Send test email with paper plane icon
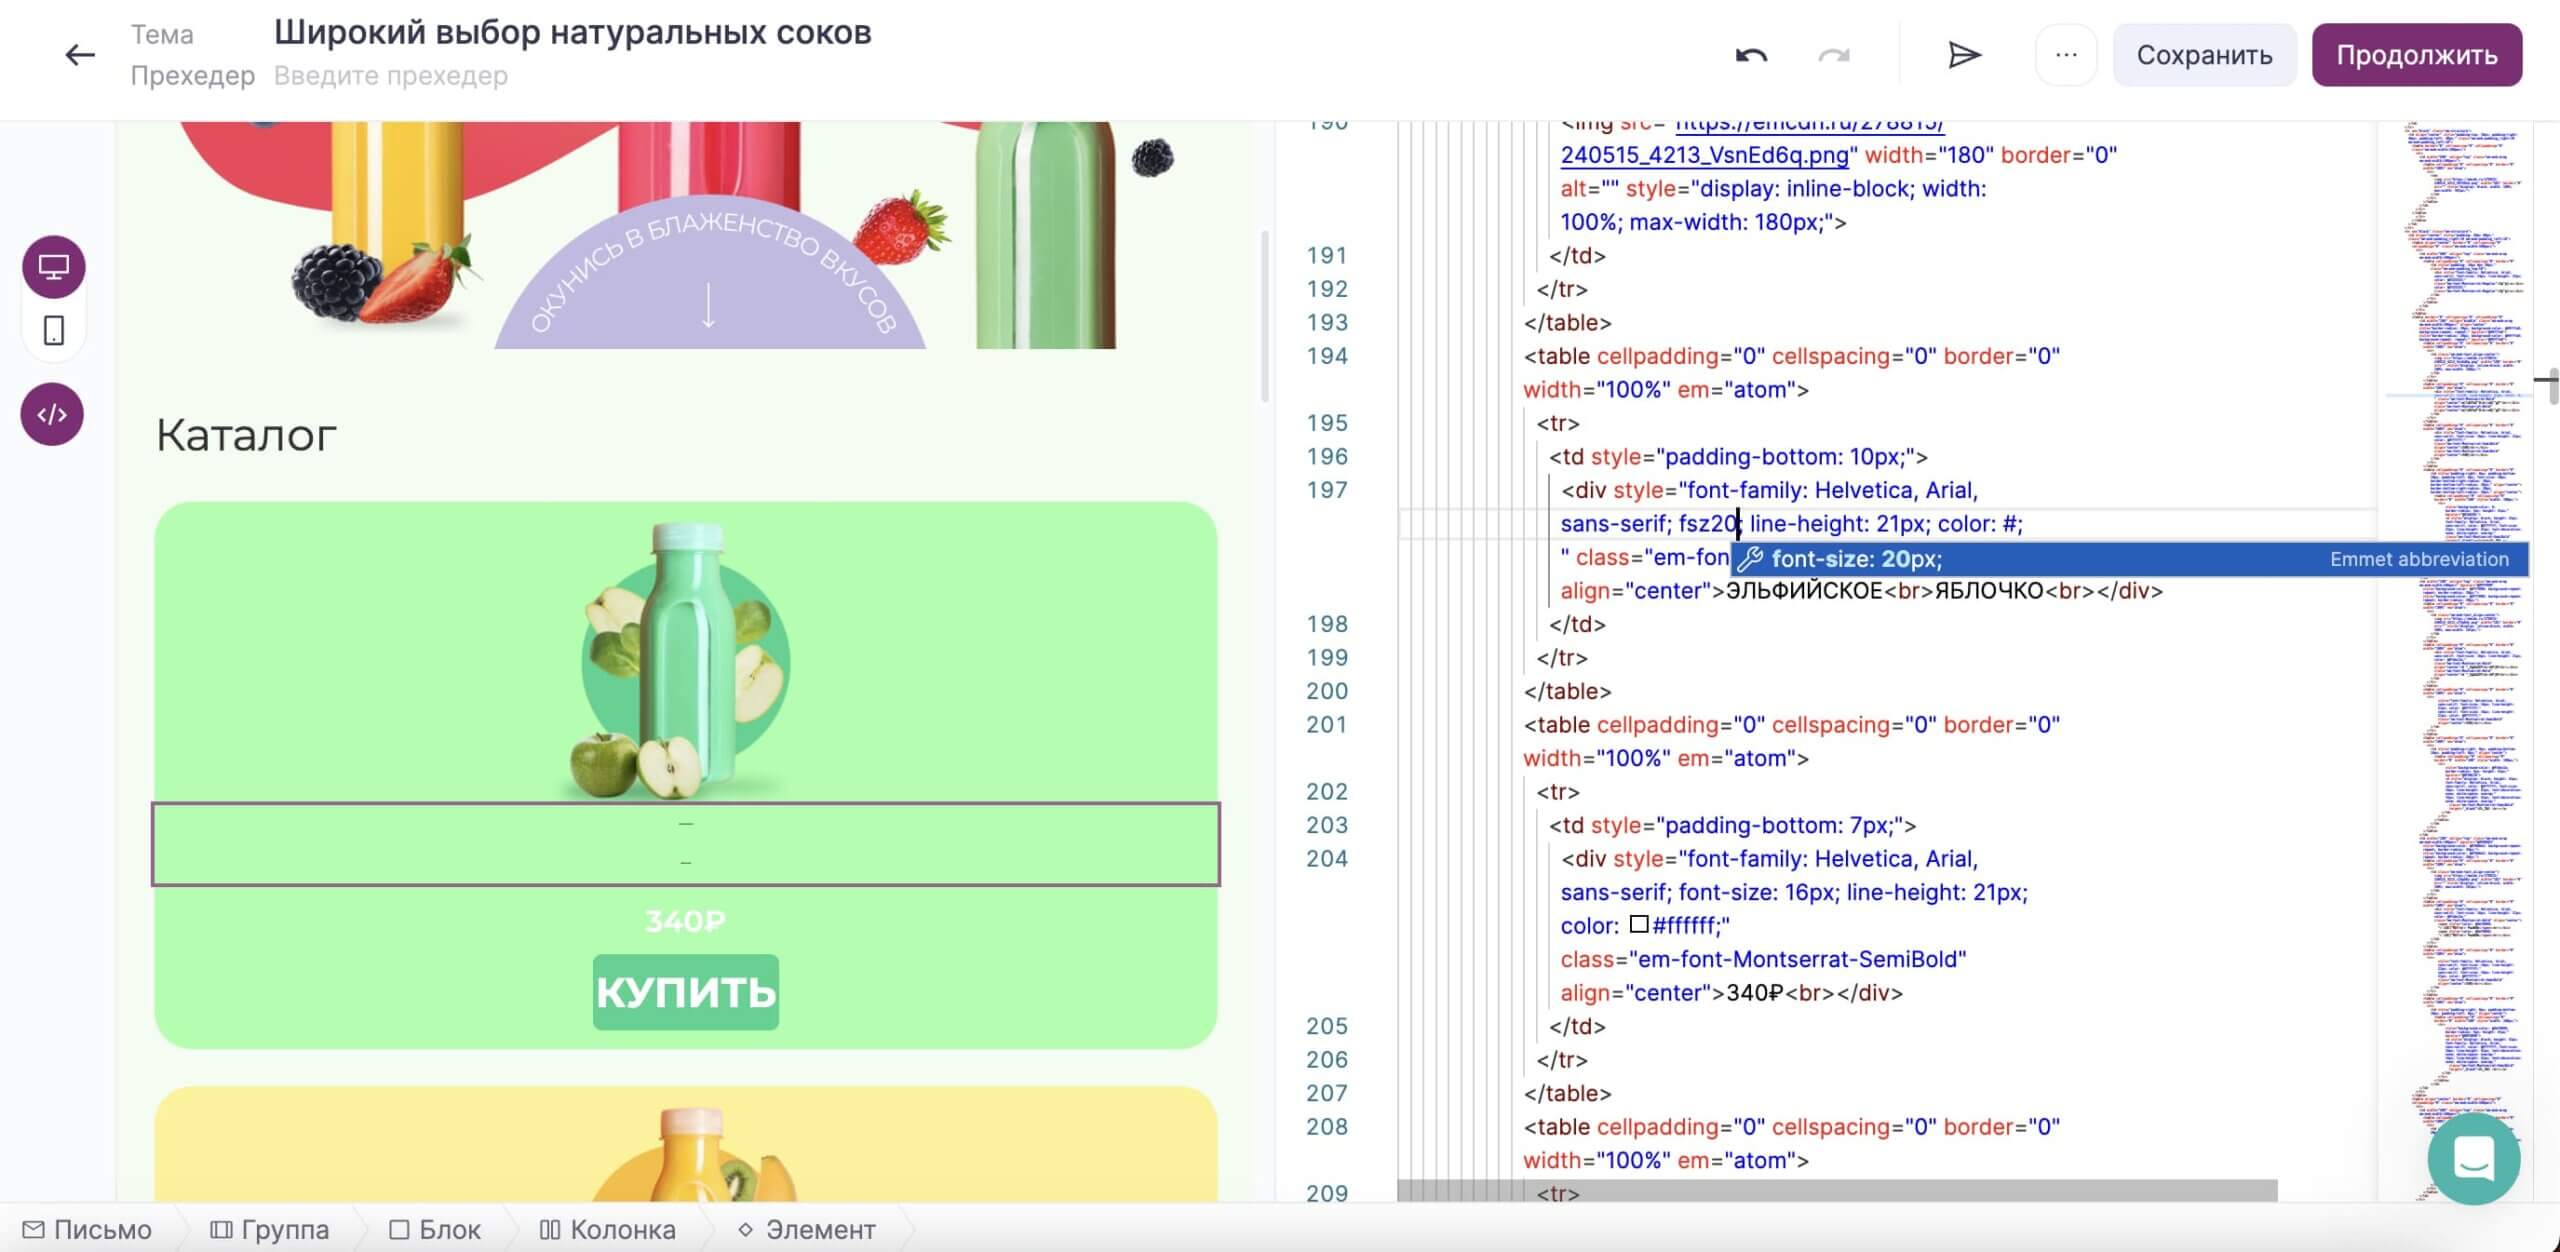 pos(1964,55)
